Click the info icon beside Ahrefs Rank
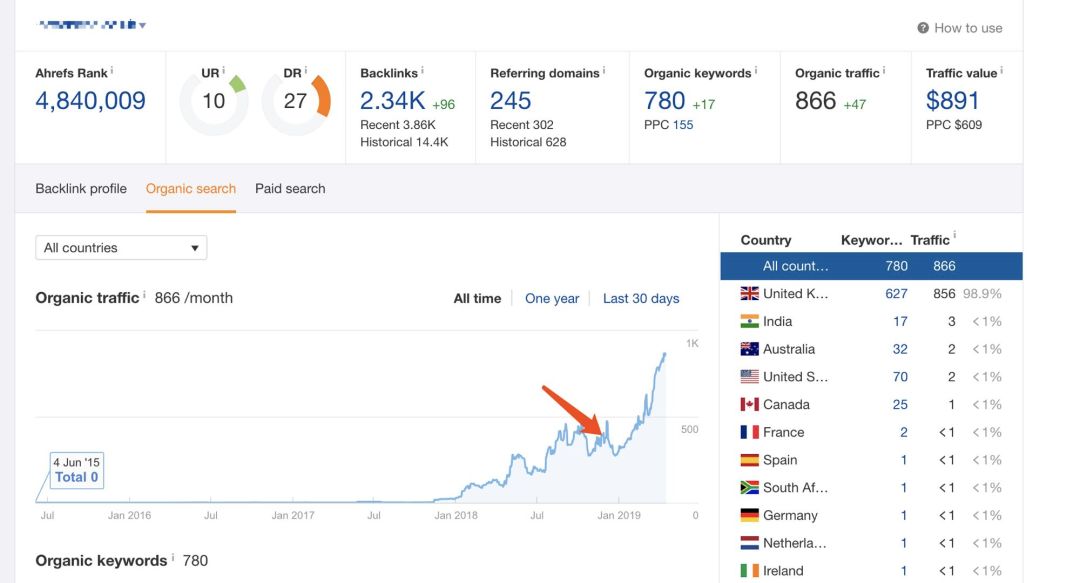1080x583 pixels. coord(112,70)
